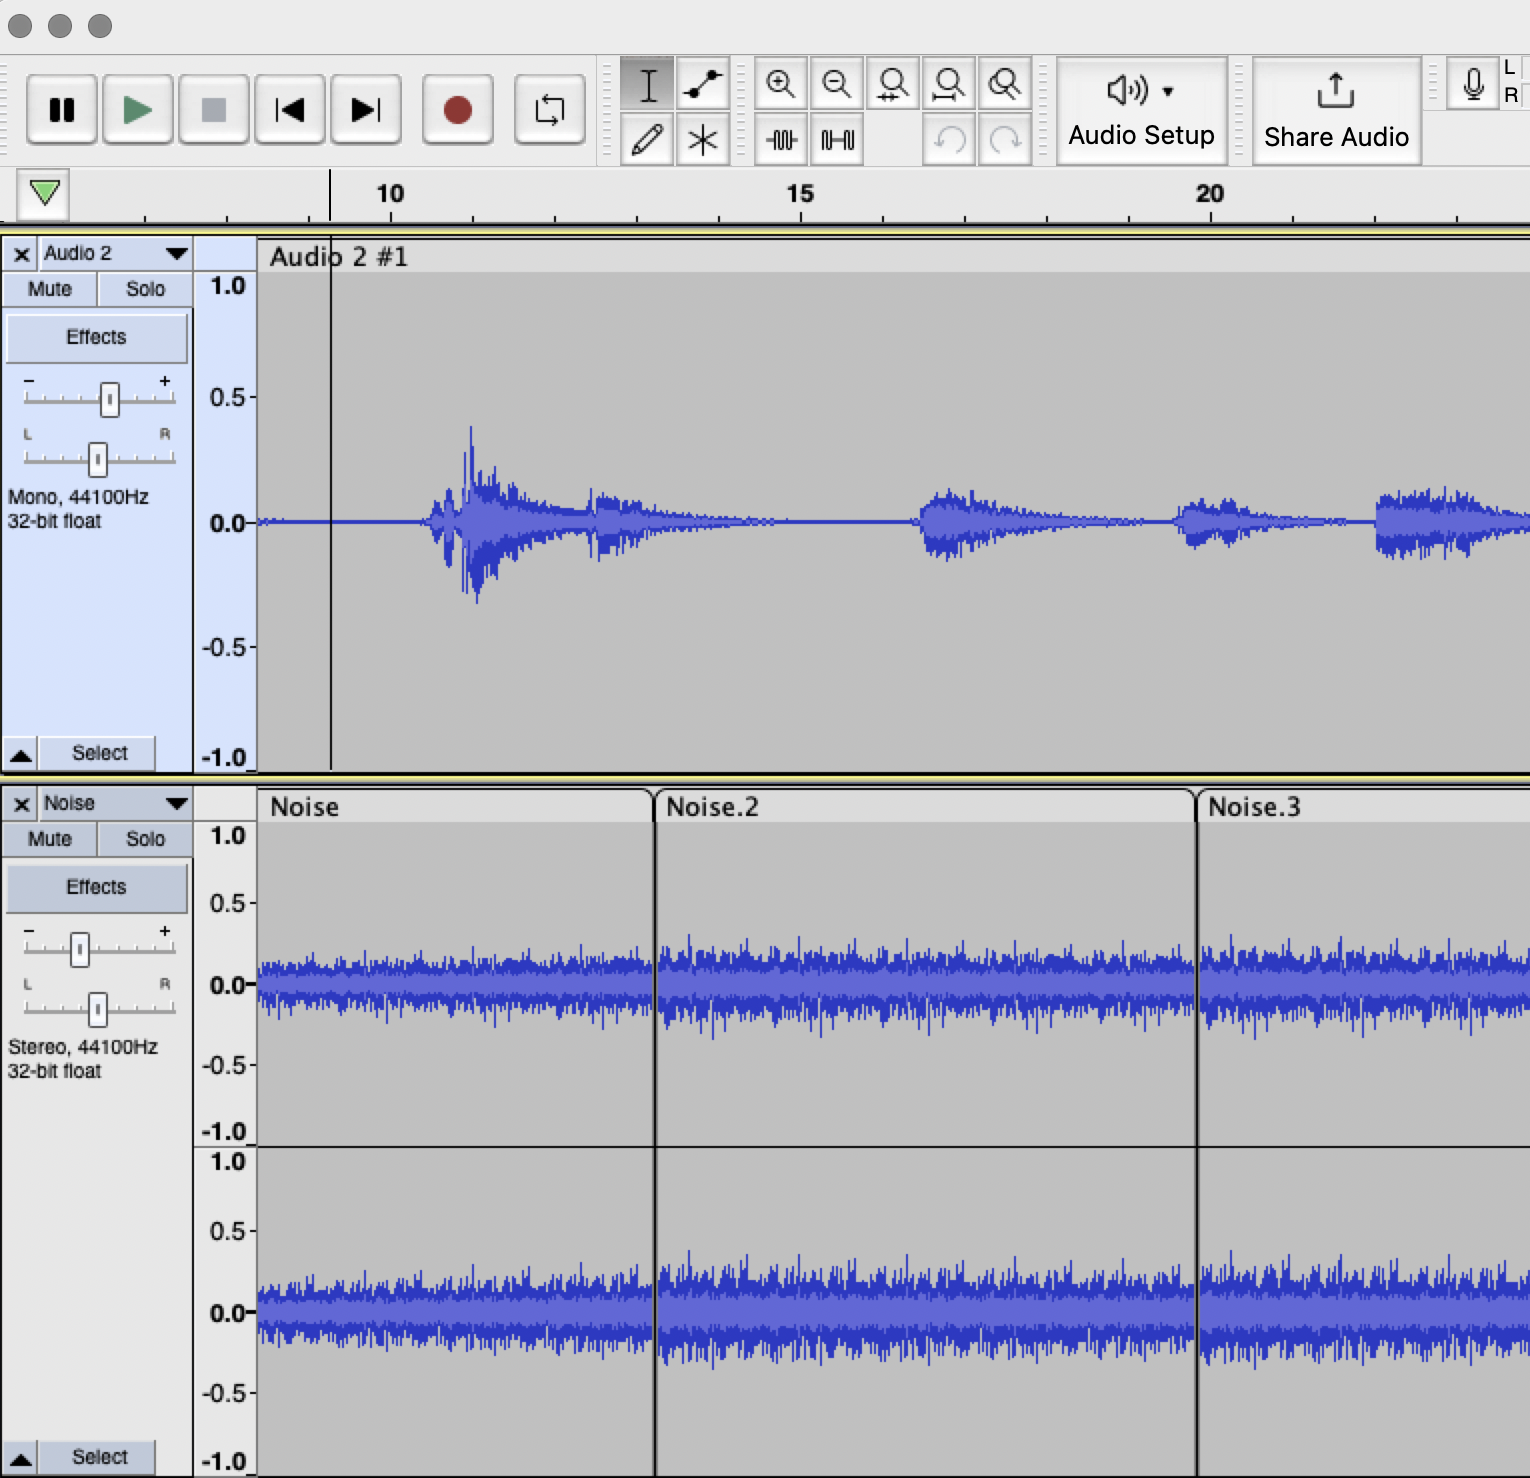The height and width of the screenshot is (1478, 1530).
Task: Select the Multi-tool asterisk icon
Action: pyautogui.click(x=703, y=139)
